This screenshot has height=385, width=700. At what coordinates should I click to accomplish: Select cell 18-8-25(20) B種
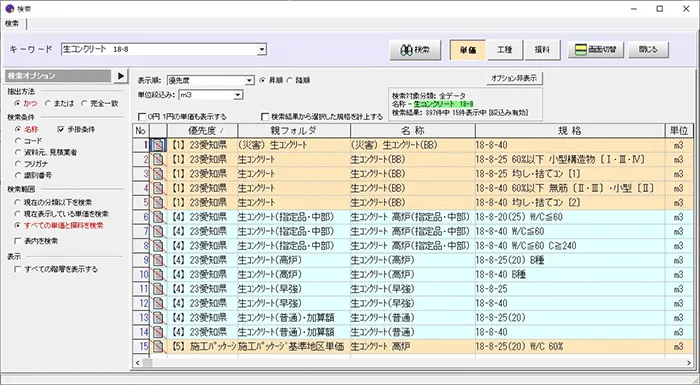(570, 260)
